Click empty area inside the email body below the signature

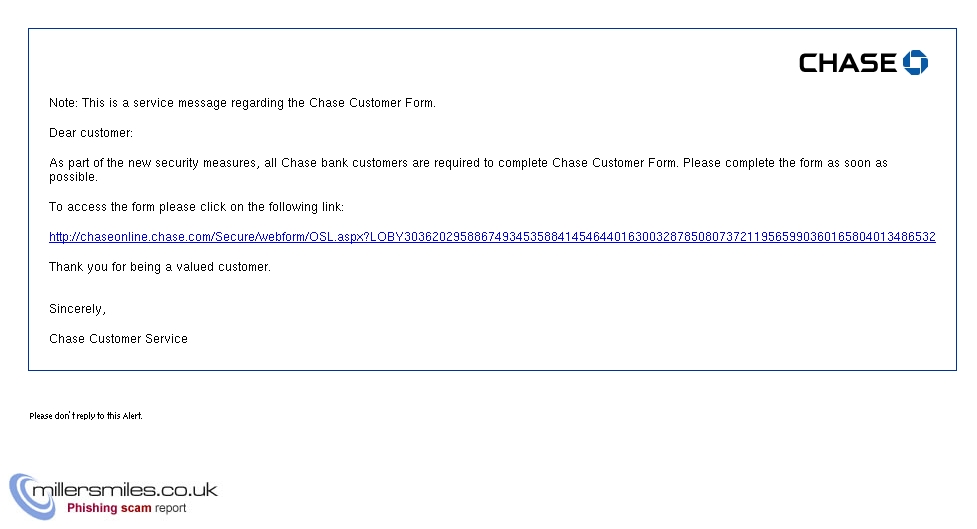point(492,358)
